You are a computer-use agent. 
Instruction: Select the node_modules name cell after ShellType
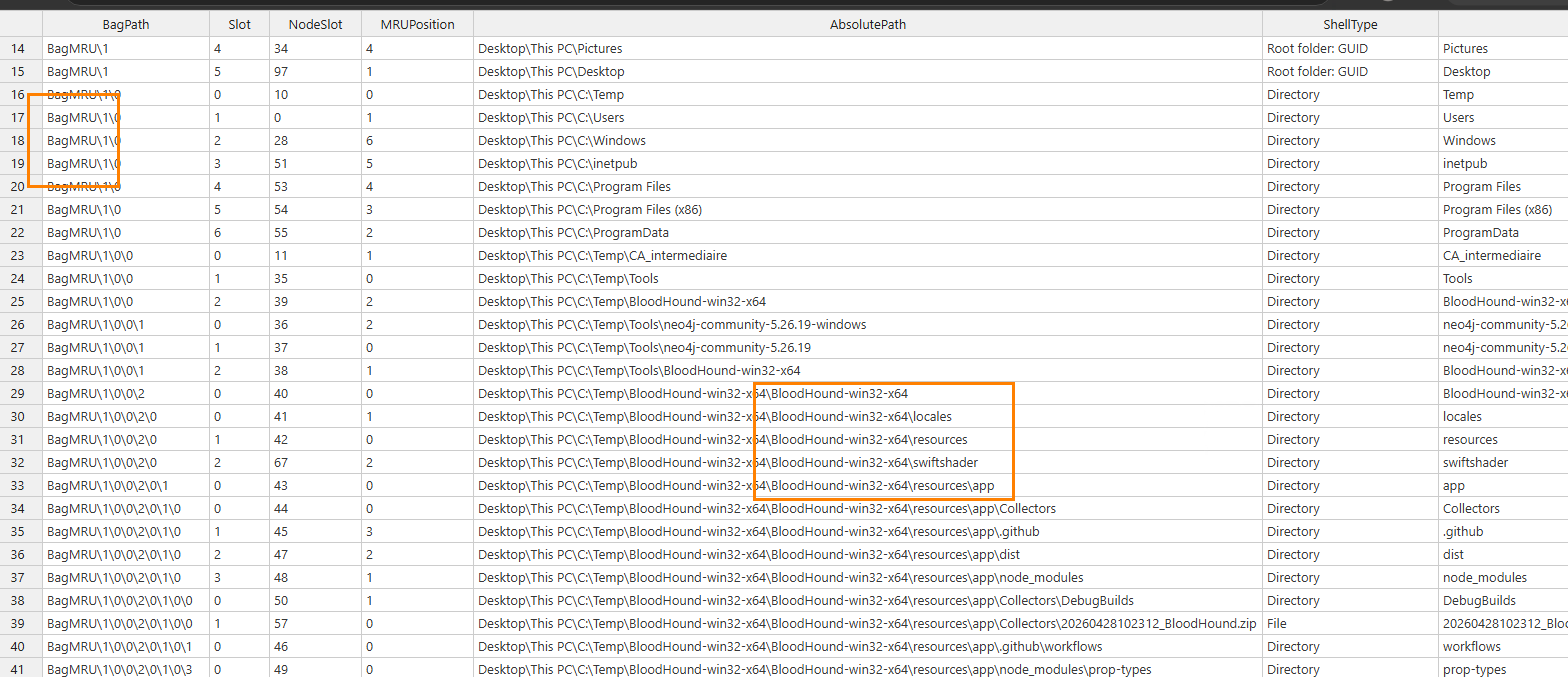tap(1503, 577)
